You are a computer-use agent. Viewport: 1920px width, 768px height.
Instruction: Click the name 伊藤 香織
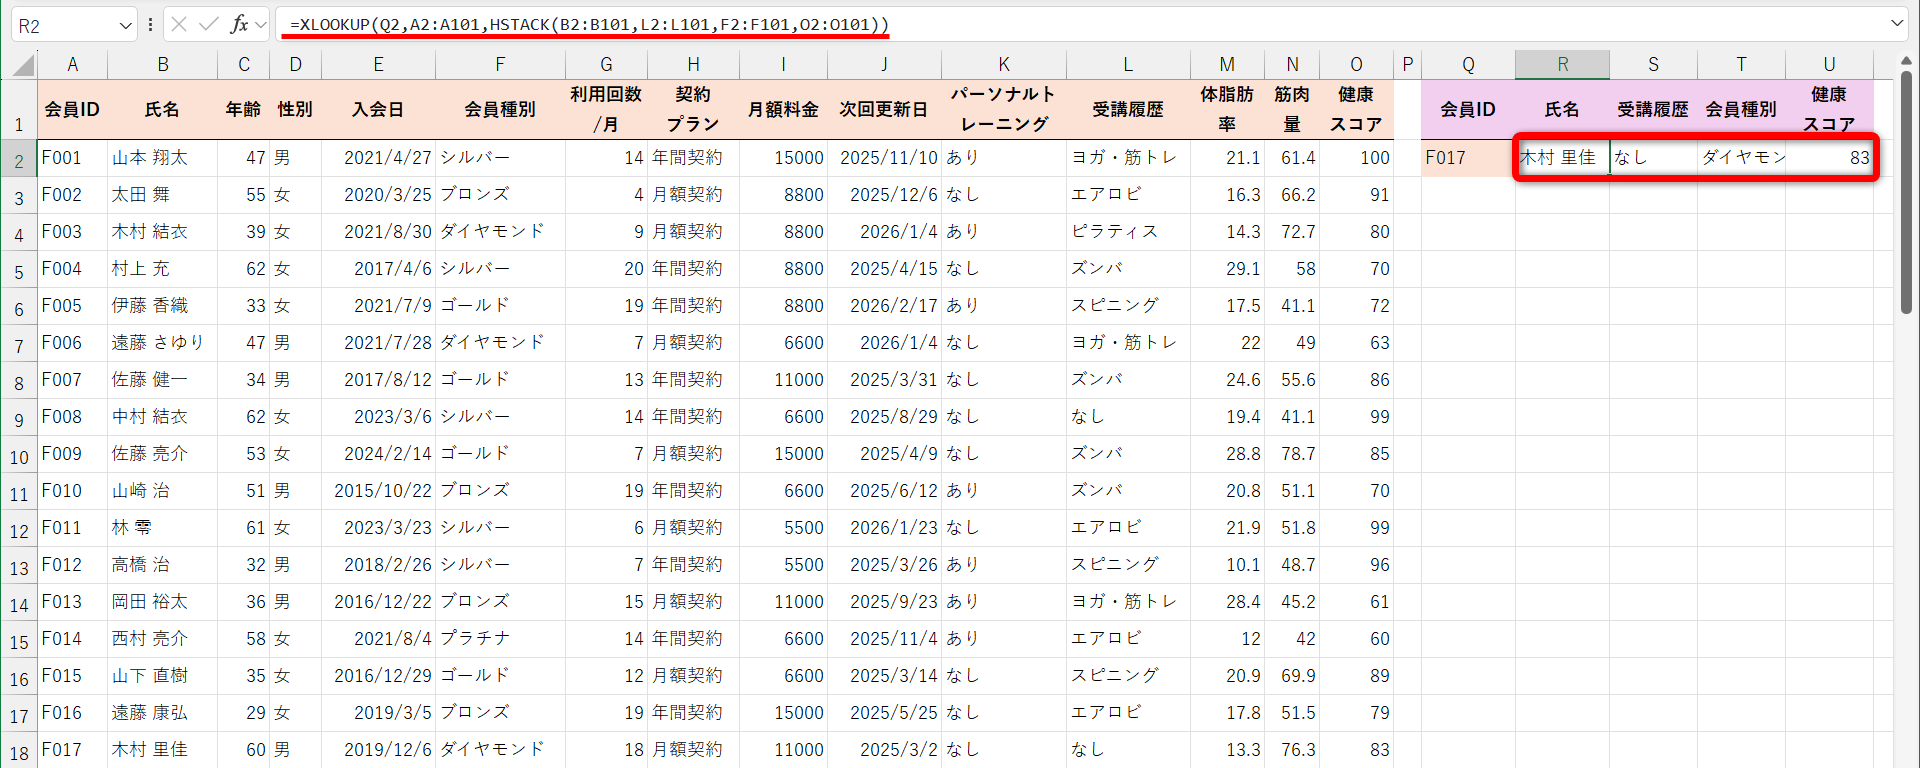(x=149, y=306)
